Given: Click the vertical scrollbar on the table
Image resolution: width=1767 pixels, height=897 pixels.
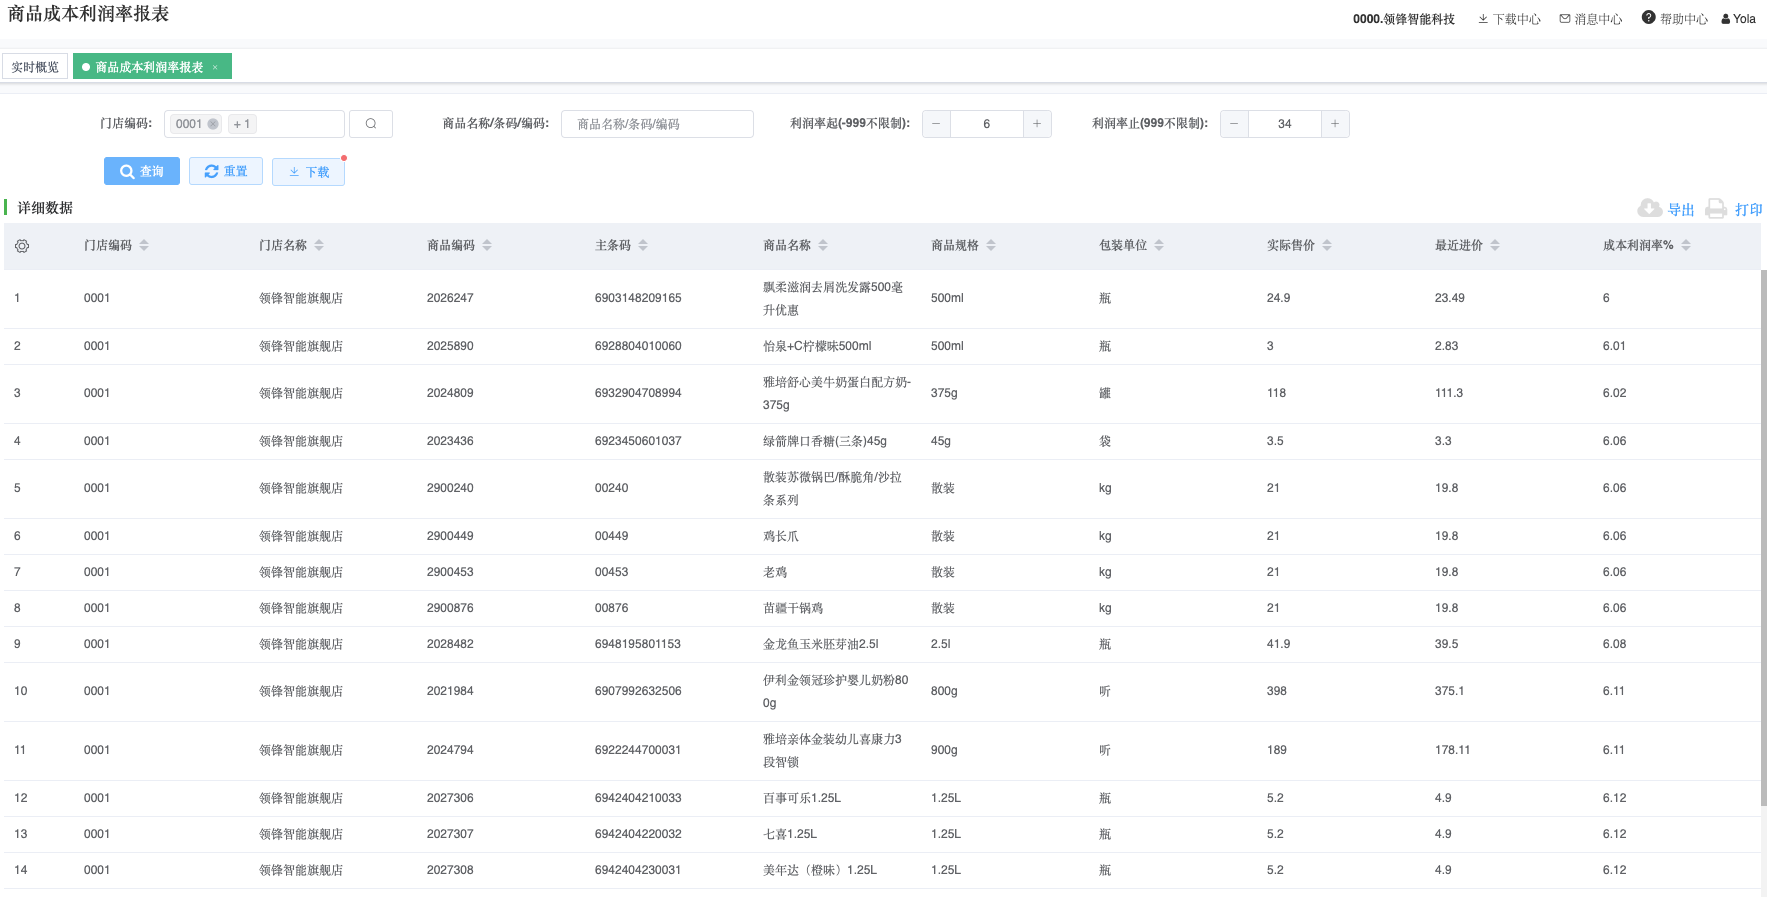Looking at the screenshot, I should coord(1763,537).
